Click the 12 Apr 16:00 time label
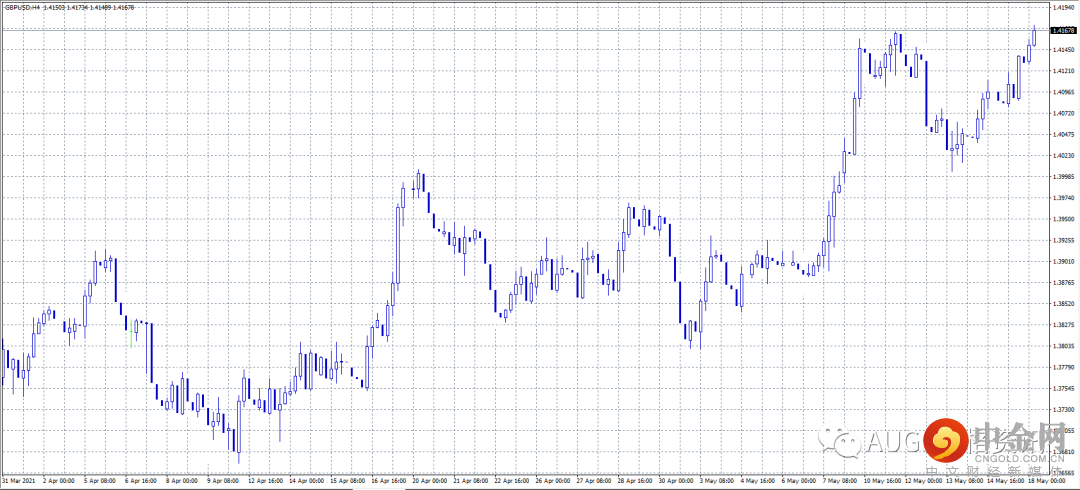The image size is (1080, 490). tap(267, 480)
